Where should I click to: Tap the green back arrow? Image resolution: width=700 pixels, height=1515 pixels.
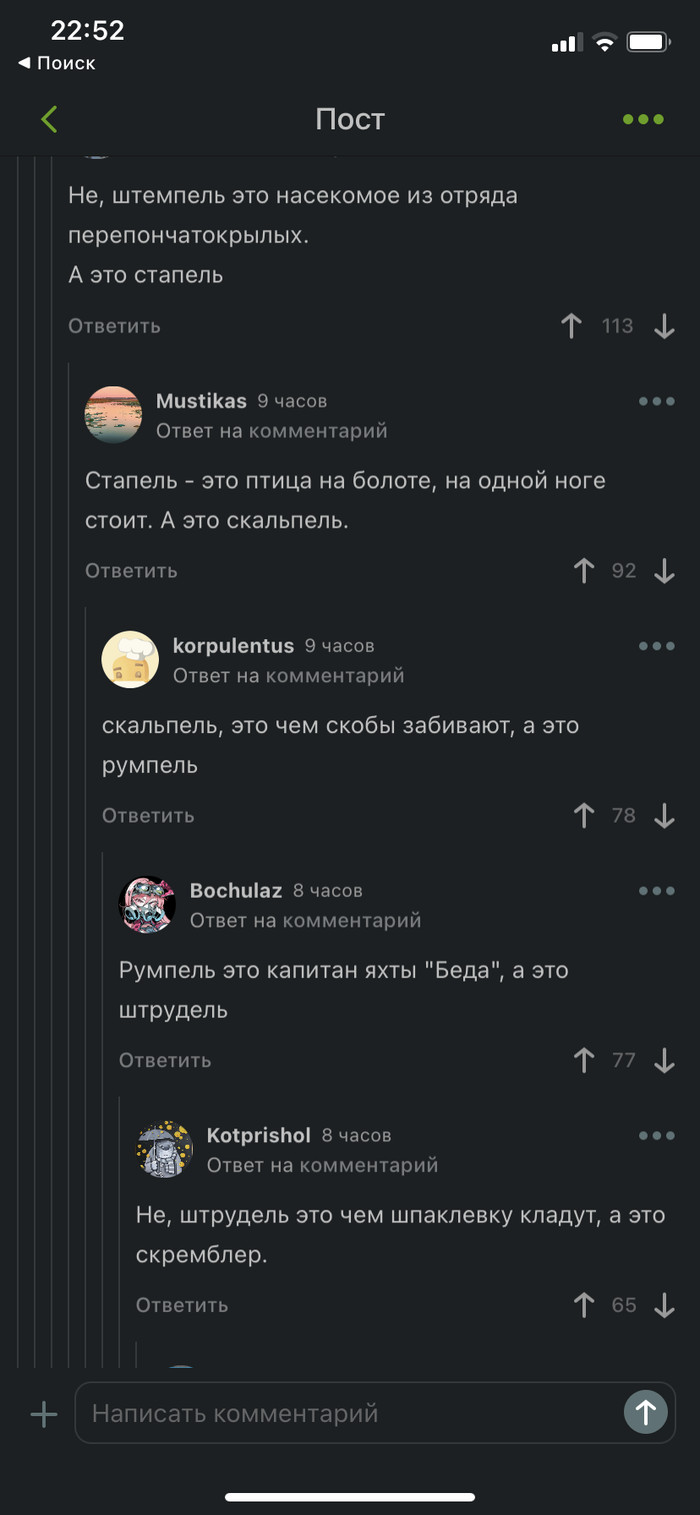[49, 119]
